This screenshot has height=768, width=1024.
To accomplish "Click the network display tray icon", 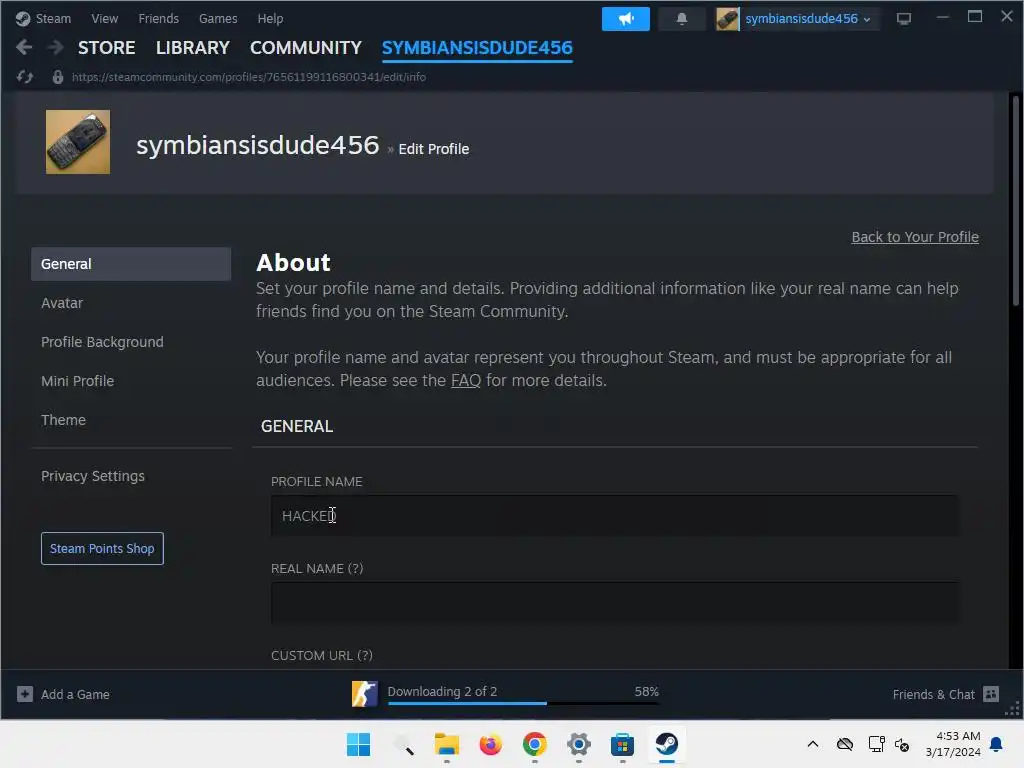I will tap(876, 744).
